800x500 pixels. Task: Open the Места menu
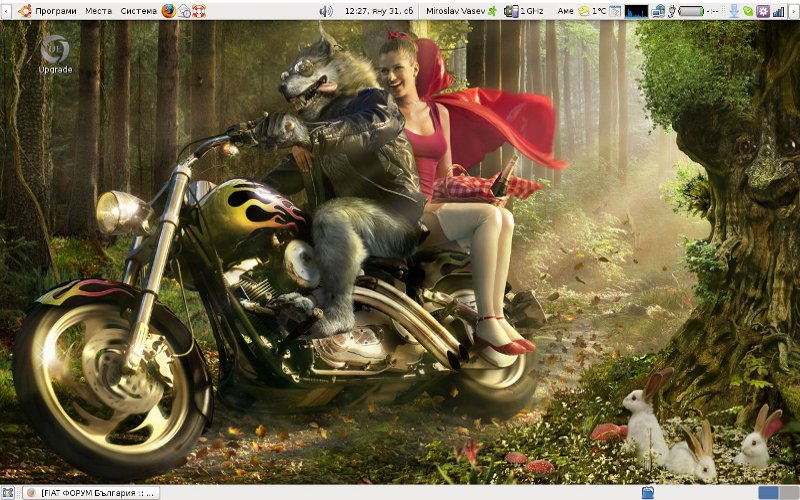point(98,11)
